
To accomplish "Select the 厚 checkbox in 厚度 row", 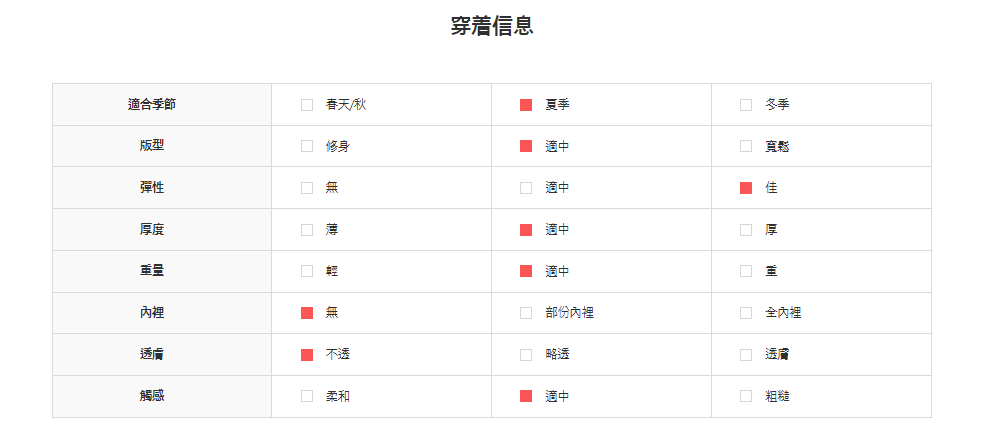I will point(746,230).
